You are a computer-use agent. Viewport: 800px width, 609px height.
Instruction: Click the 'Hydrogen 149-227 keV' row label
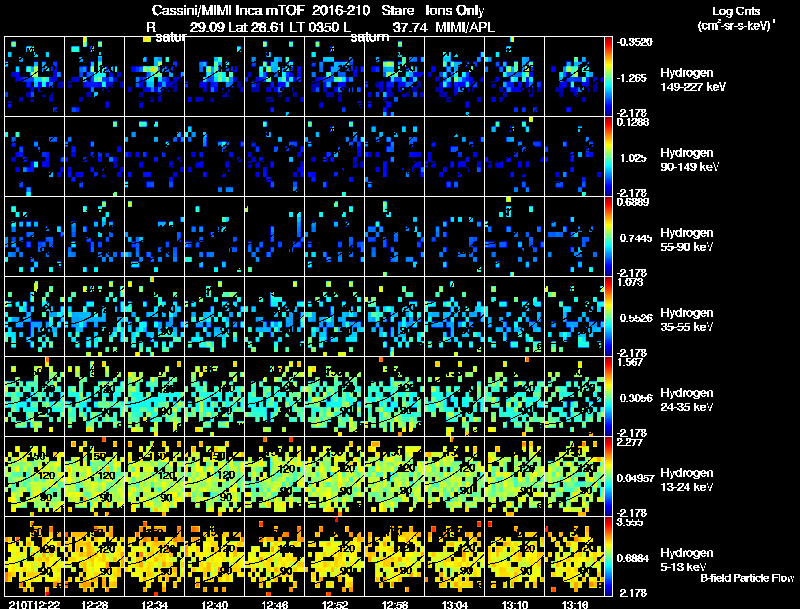[692, 80]
